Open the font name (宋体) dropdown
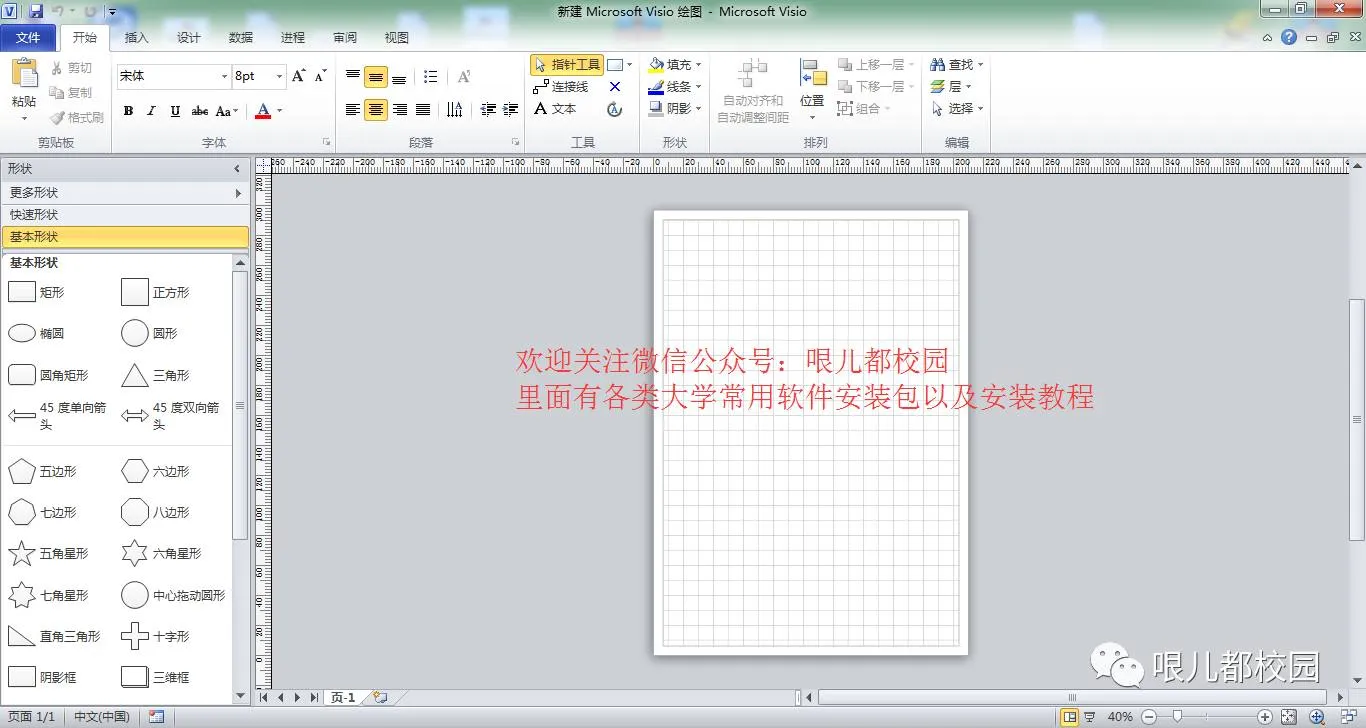Viewport: 1366px width, 728px height. click(x=224, y=76)
